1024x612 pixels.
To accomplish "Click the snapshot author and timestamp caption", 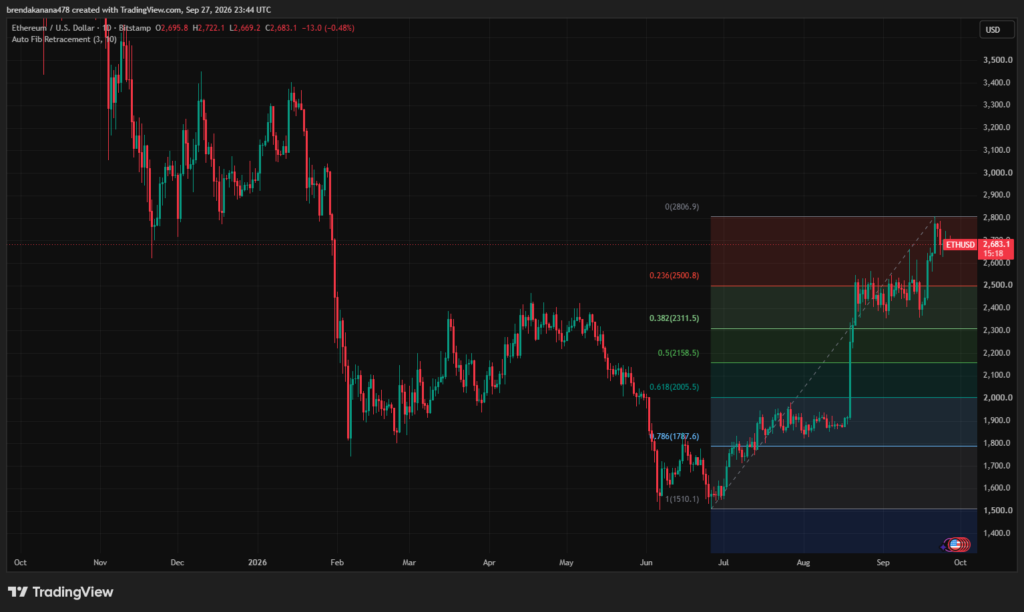I will [x=138, y=10].
